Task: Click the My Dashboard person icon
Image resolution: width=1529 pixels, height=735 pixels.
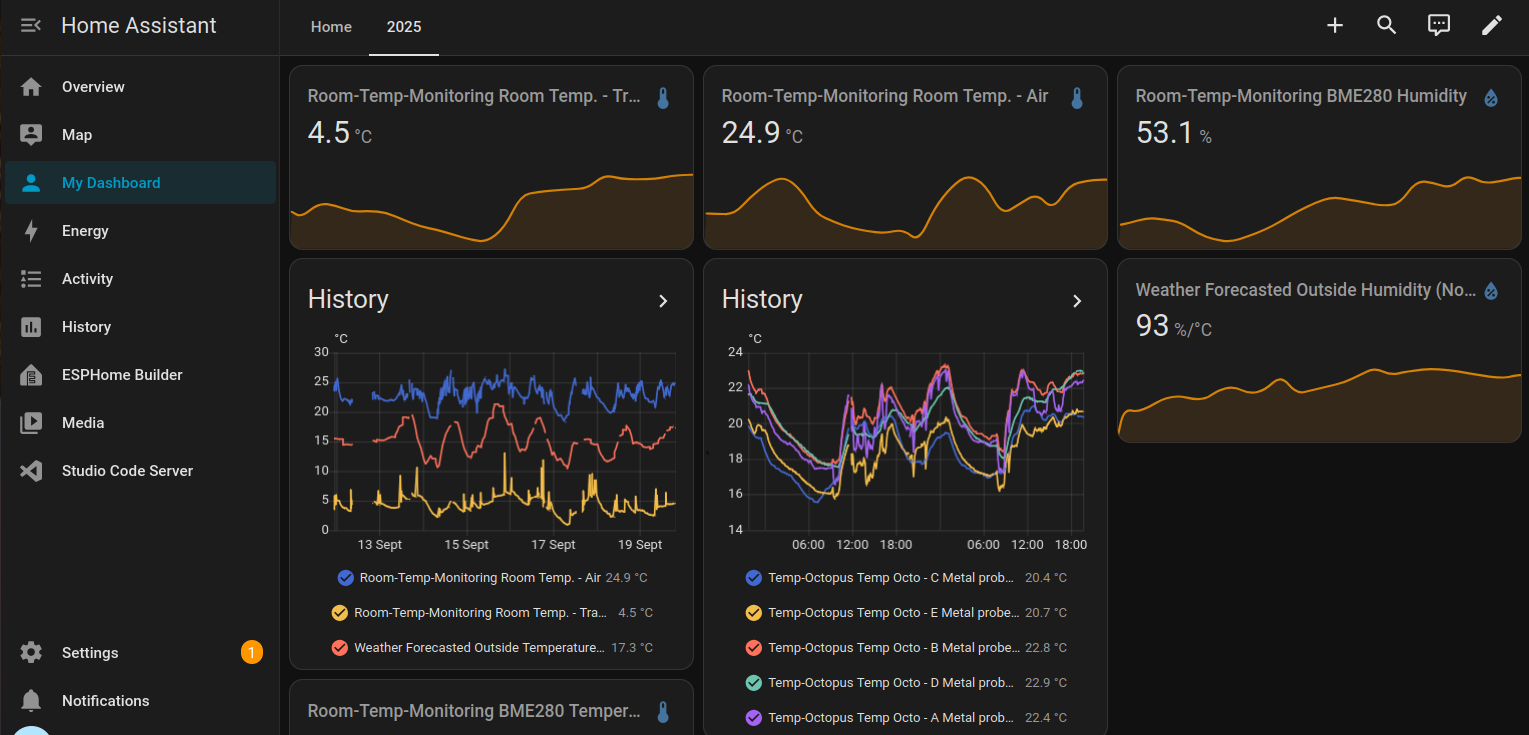Action: pyautogui.click(x=31, y=183)
